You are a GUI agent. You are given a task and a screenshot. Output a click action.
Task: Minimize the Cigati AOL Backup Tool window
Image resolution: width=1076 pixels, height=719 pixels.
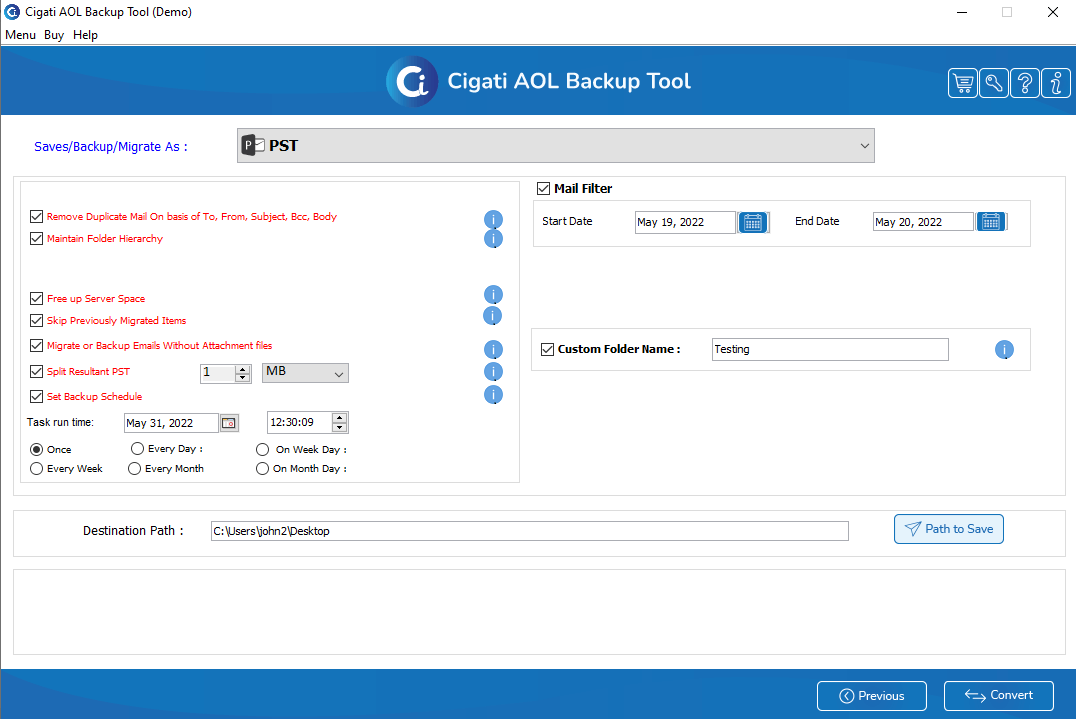(x=961, y=12)
